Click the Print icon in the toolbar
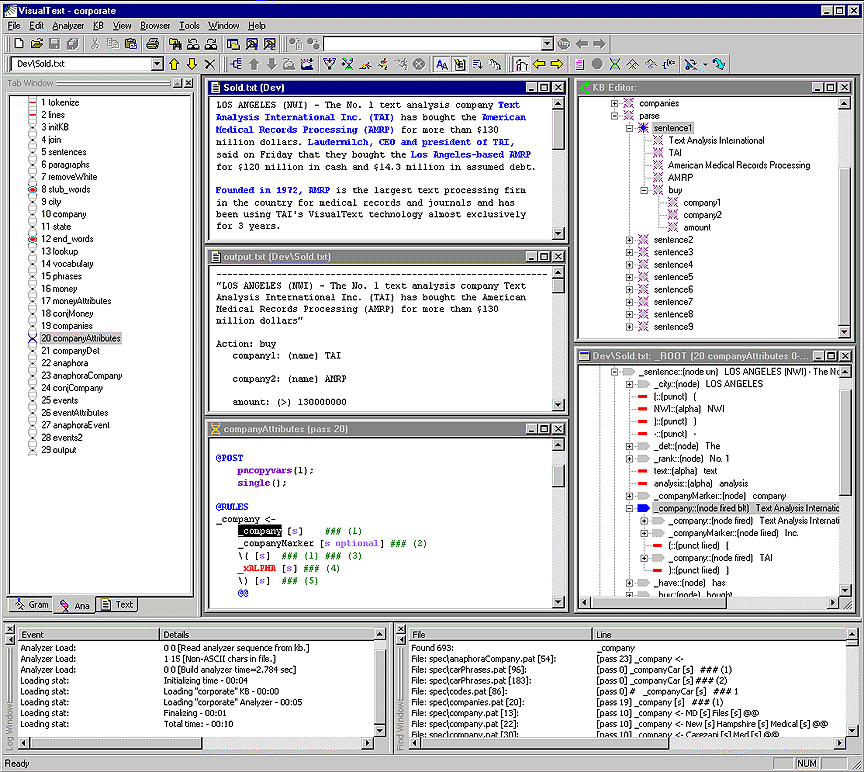This screenshot has width=864, height=772. [152, 44]
